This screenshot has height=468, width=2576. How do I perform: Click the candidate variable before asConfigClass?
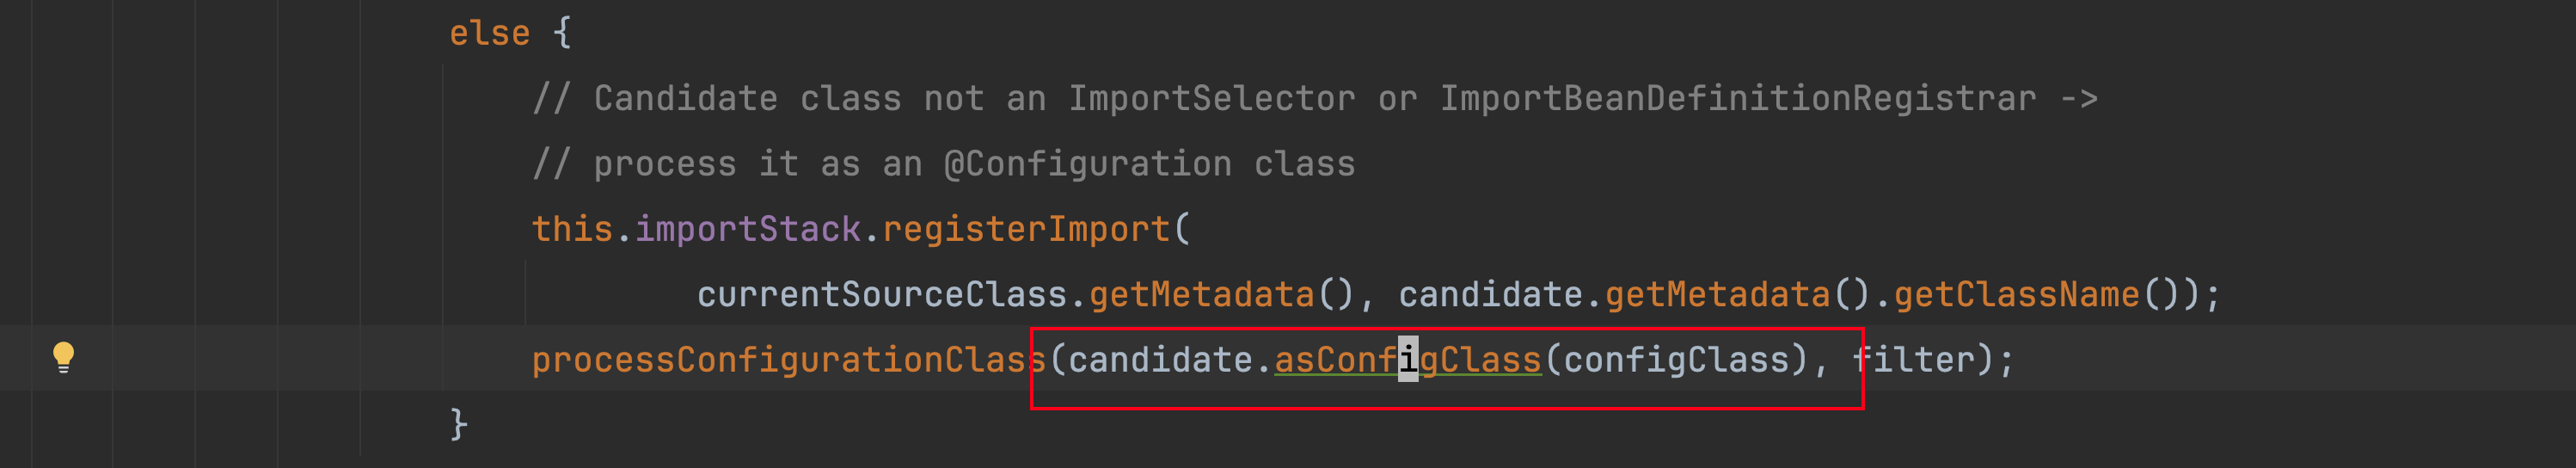tap(1160, 359)
